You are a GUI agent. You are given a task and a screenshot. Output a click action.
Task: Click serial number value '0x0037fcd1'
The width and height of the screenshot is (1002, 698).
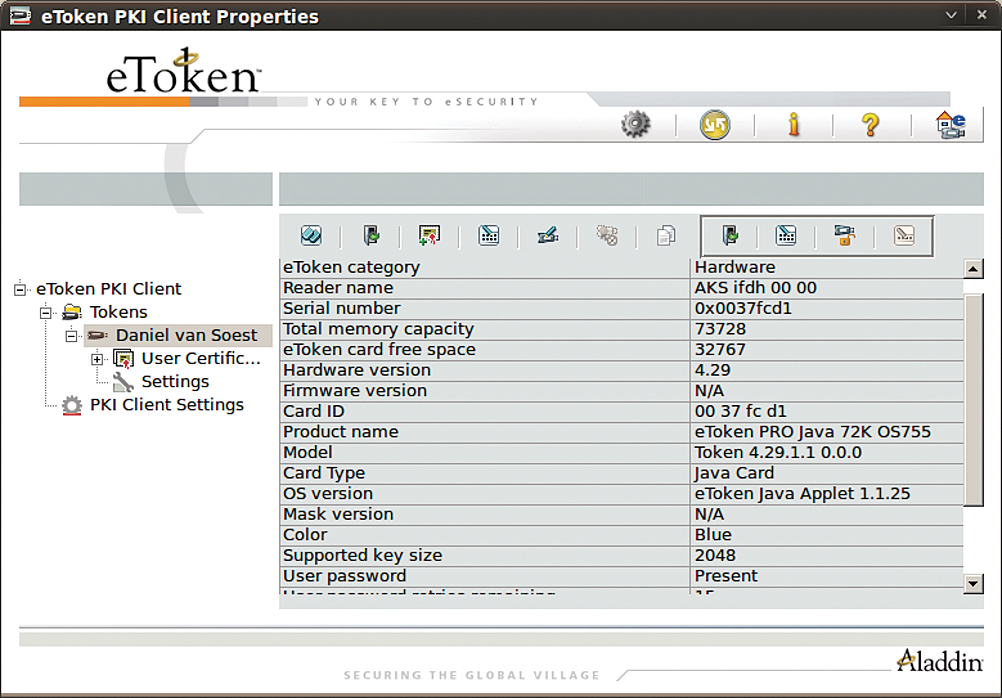pos(743,308)
